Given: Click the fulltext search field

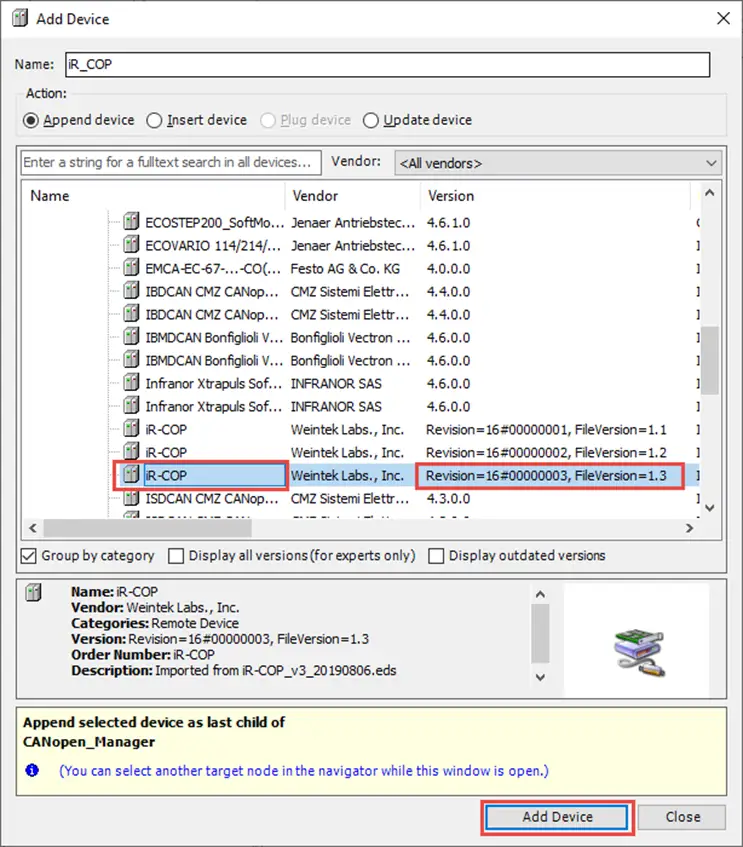Looking at the screenshot, I should tap(171, 162).
